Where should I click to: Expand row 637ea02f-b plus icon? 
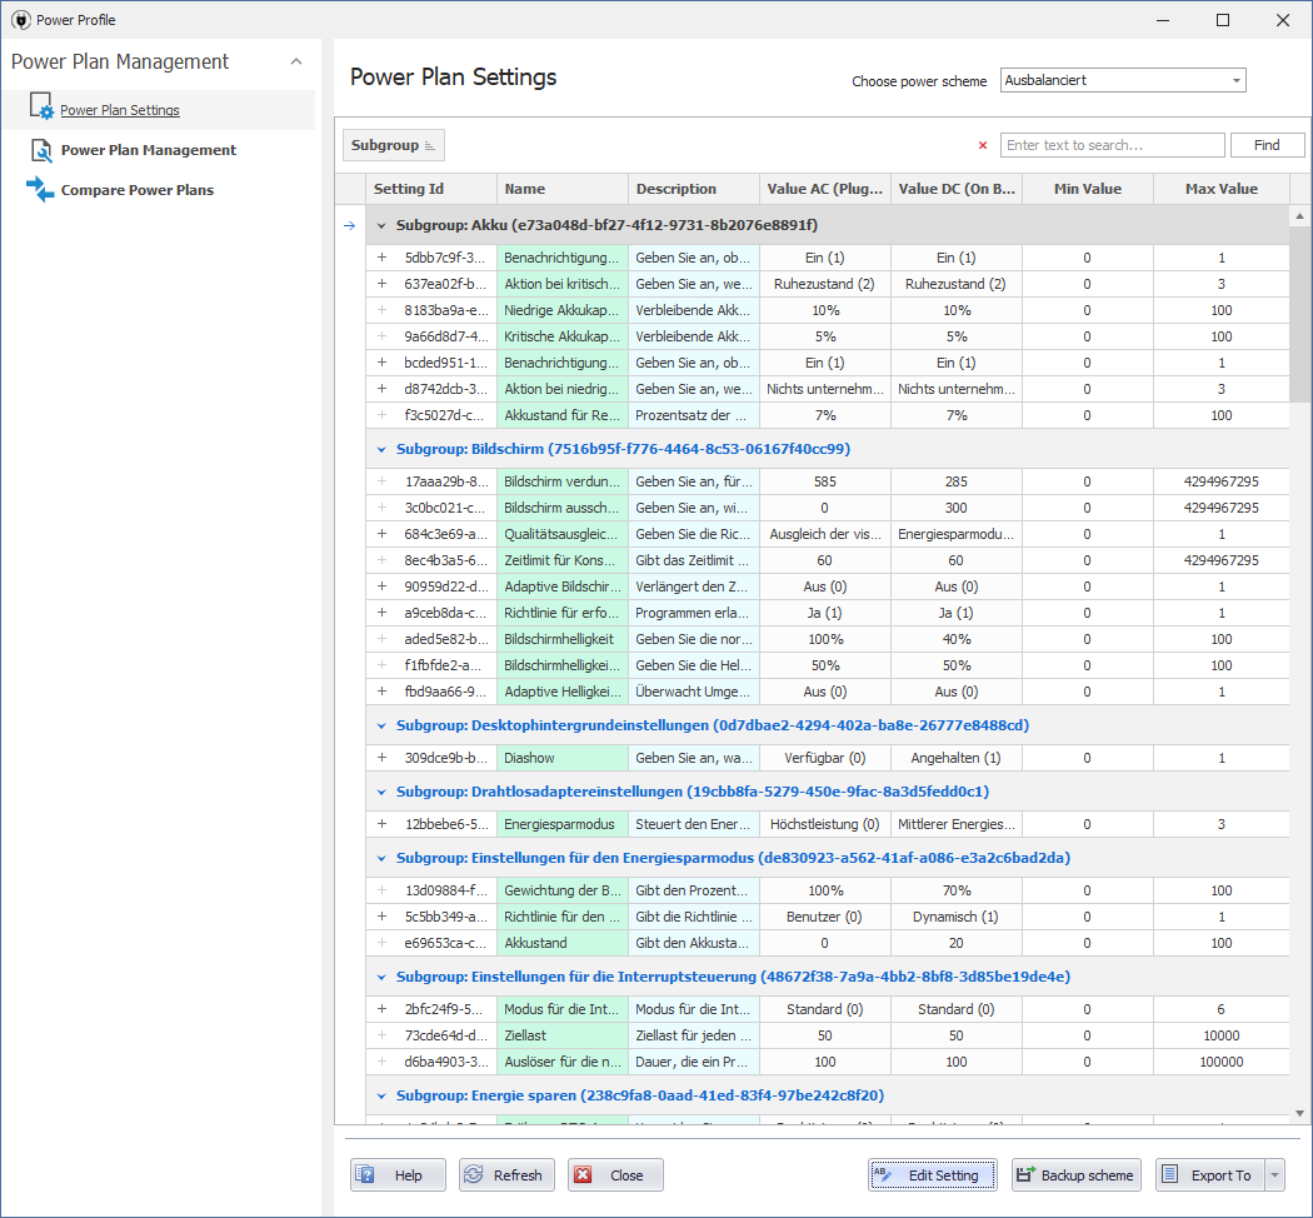pyautogui.click(x=382, y=284)
